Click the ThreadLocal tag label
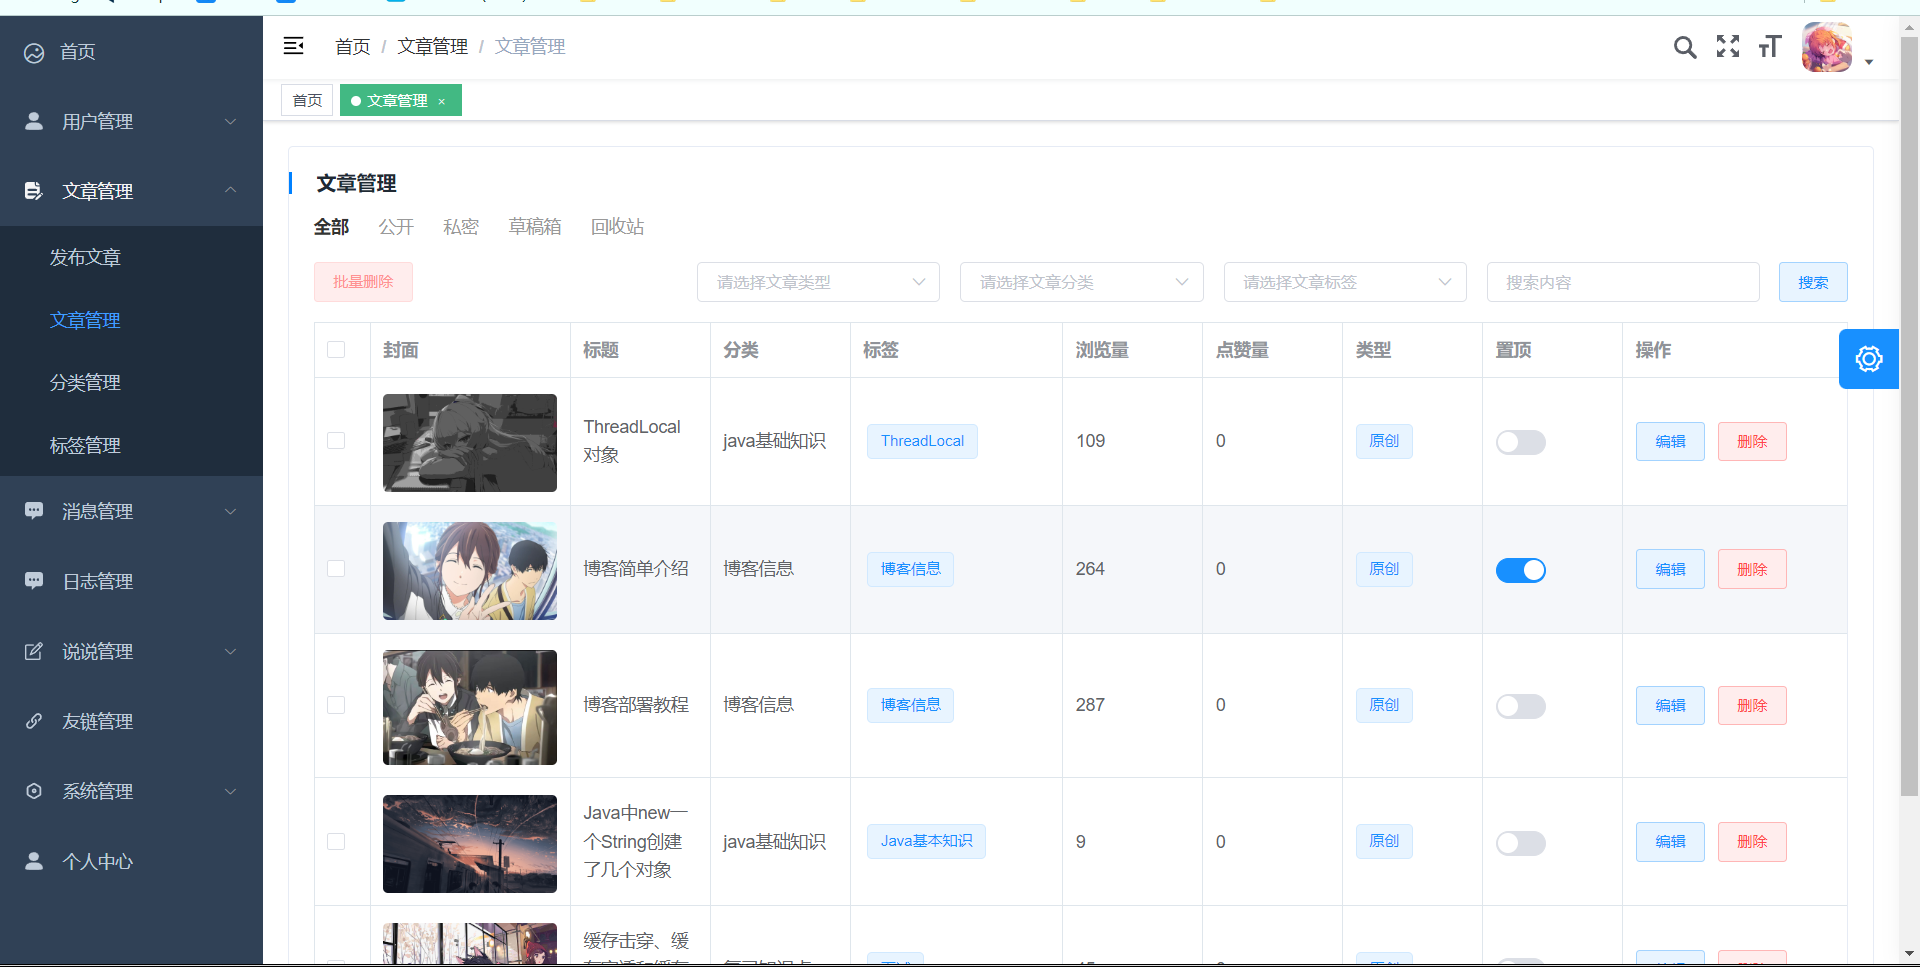 click(x=922, y=441)
